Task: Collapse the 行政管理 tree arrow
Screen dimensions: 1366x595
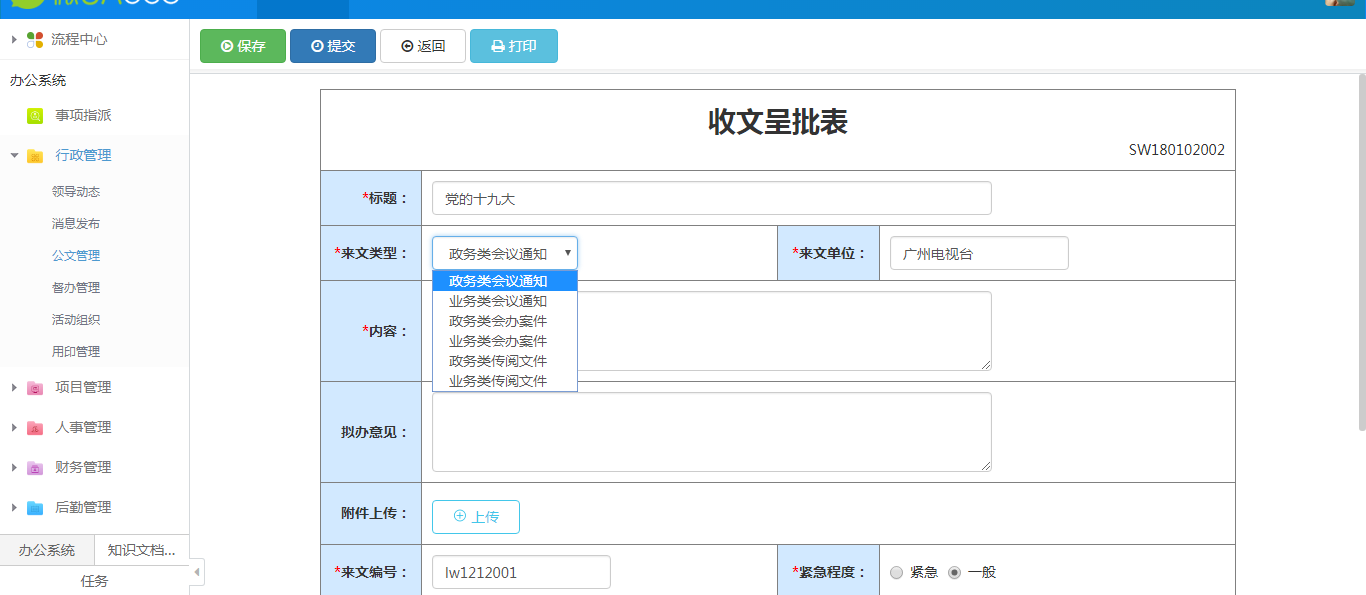Action: [14, 156]
